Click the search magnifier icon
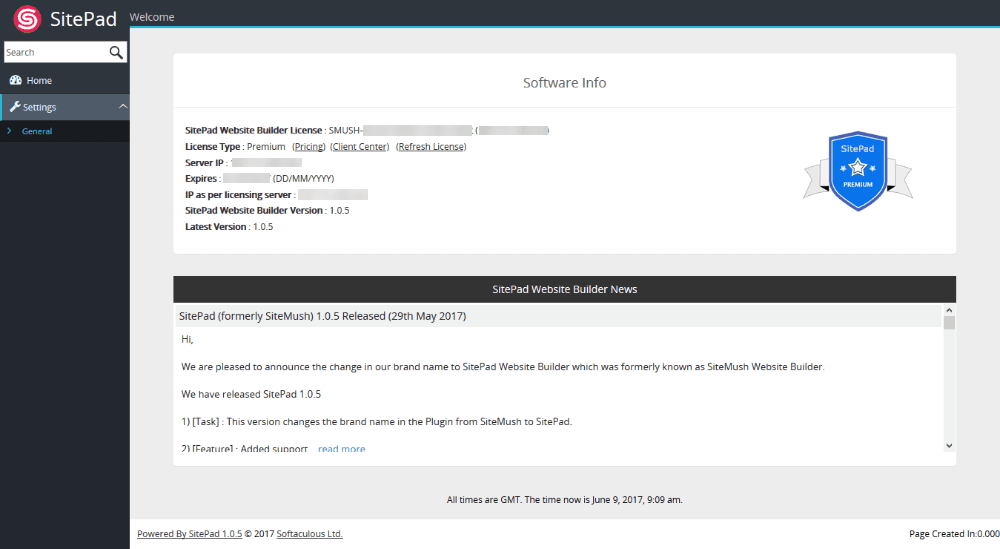1000x549 pixels. click(x=116, y=52)
